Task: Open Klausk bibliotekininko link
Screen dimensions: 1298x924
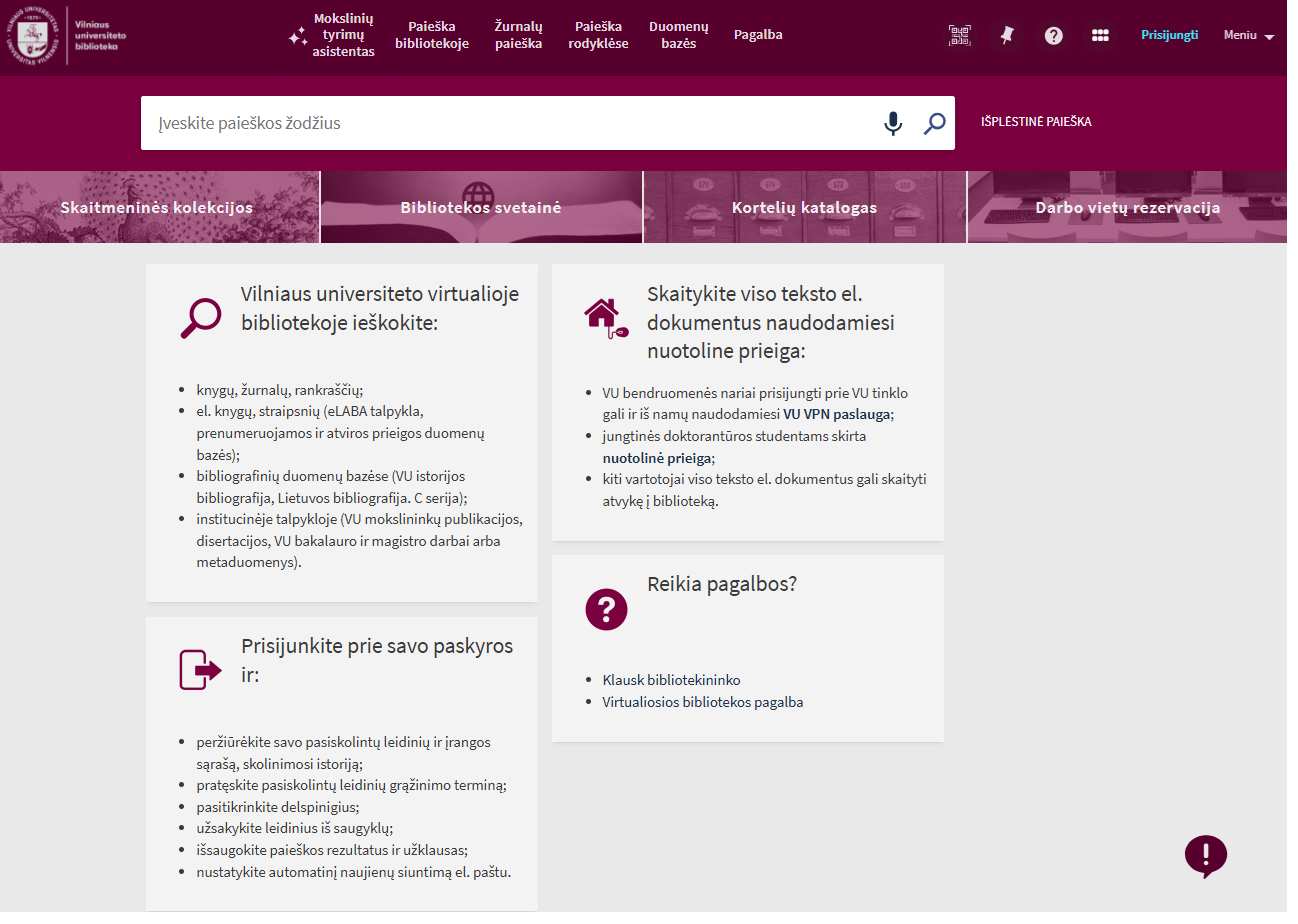Action: point(671,680)
